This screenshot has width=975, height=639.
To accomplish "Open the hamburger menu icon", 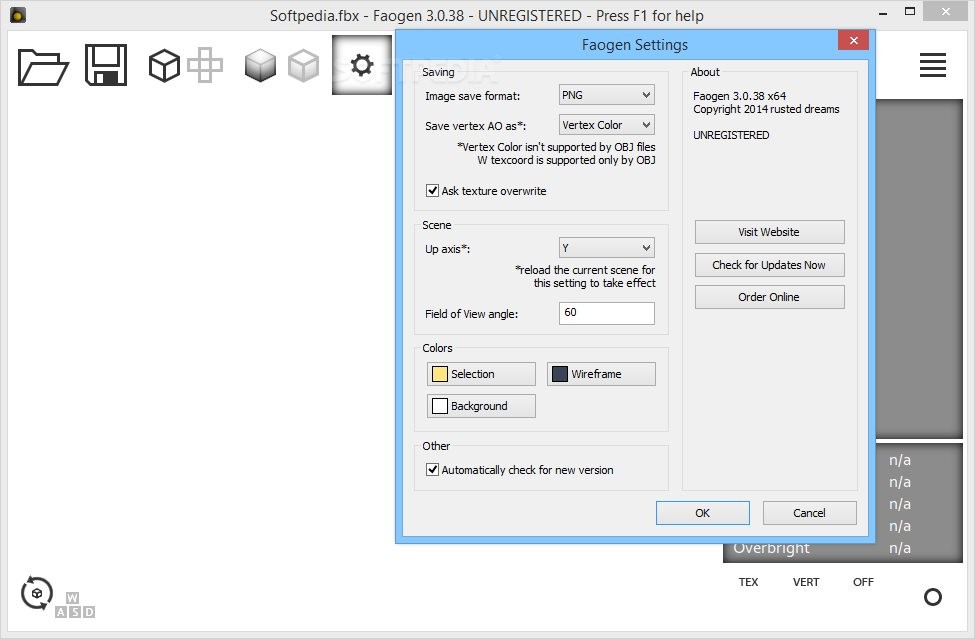I will tap(933, 65).
